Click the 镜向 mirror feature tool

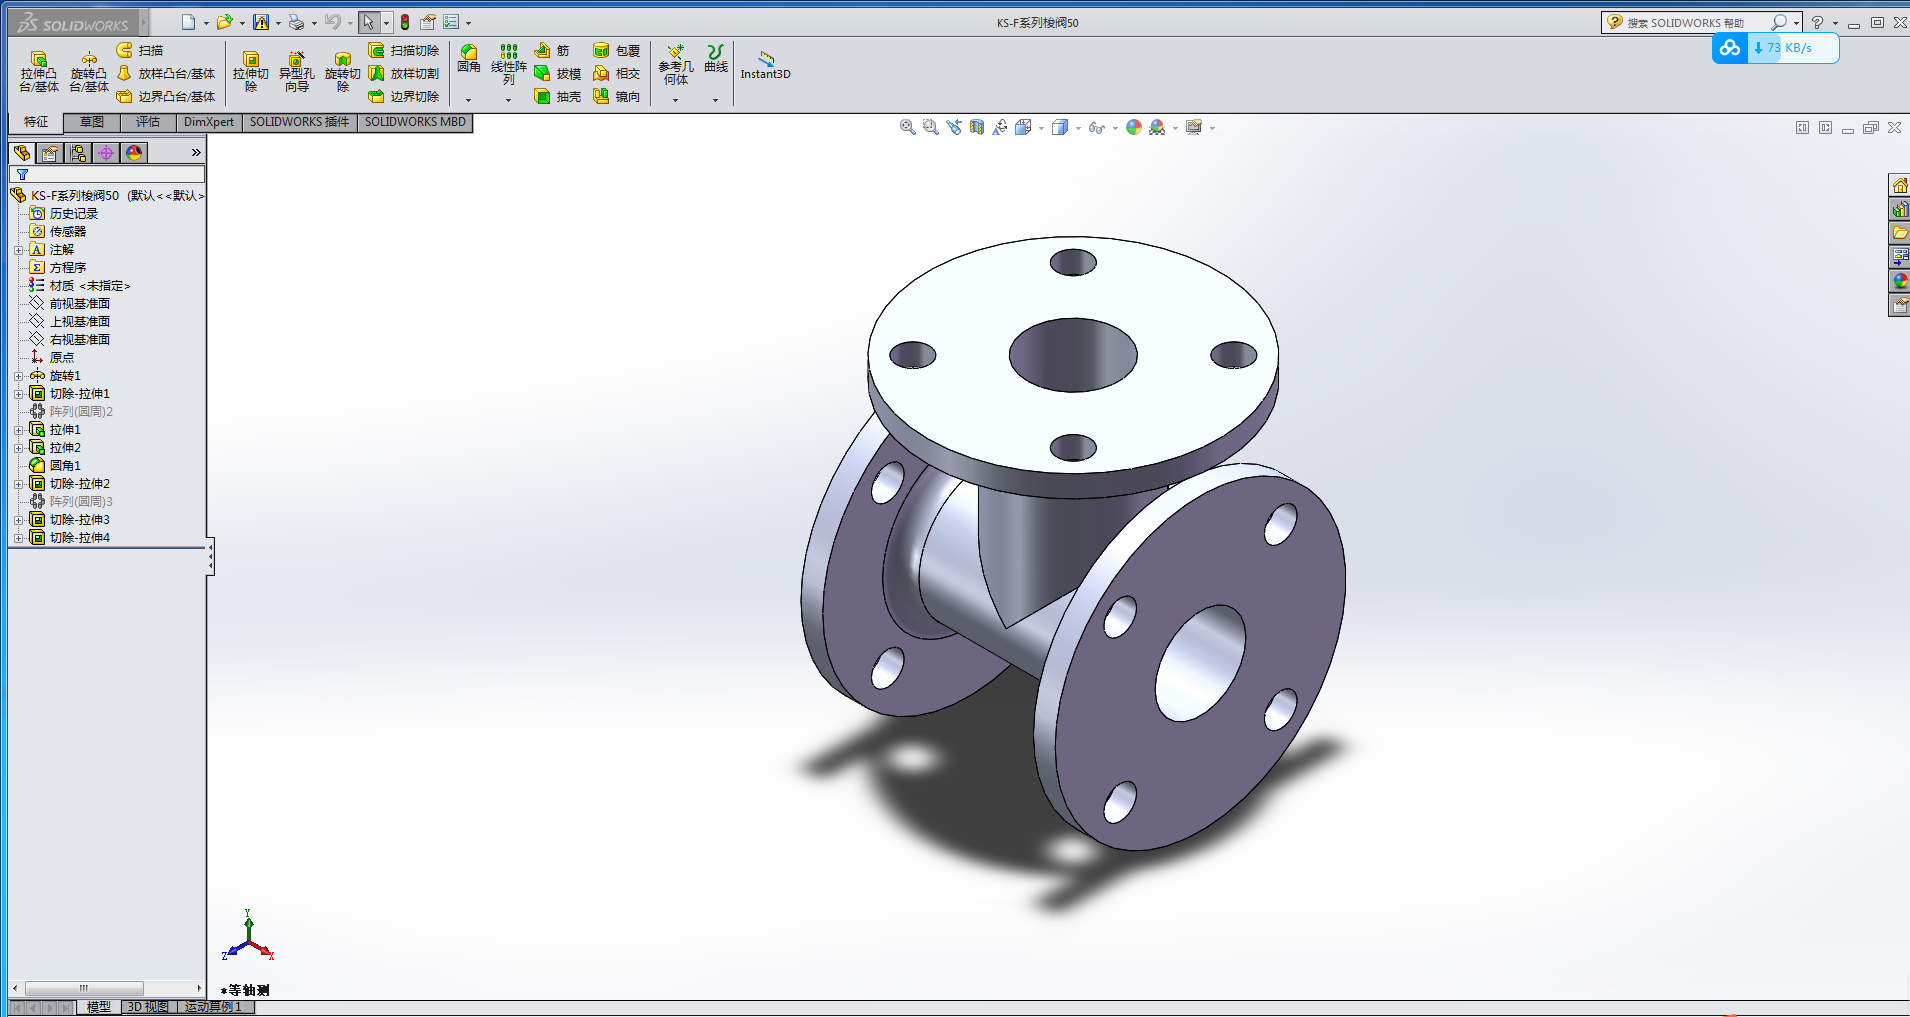pos(616,97)
